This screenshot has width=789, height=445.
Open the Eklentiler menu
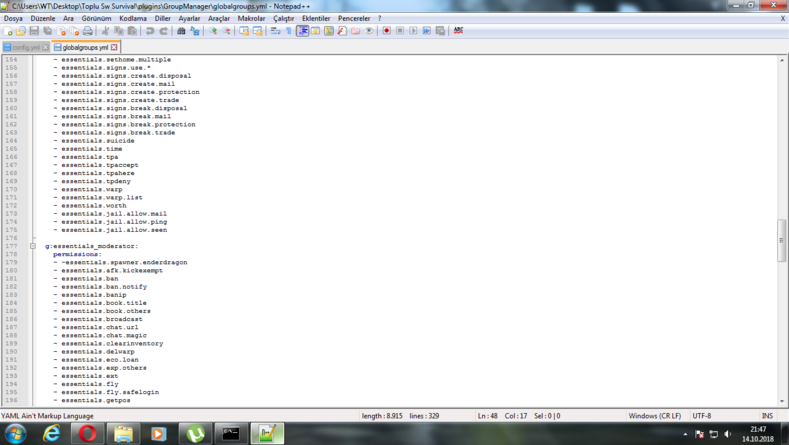[x=316, y=19]
